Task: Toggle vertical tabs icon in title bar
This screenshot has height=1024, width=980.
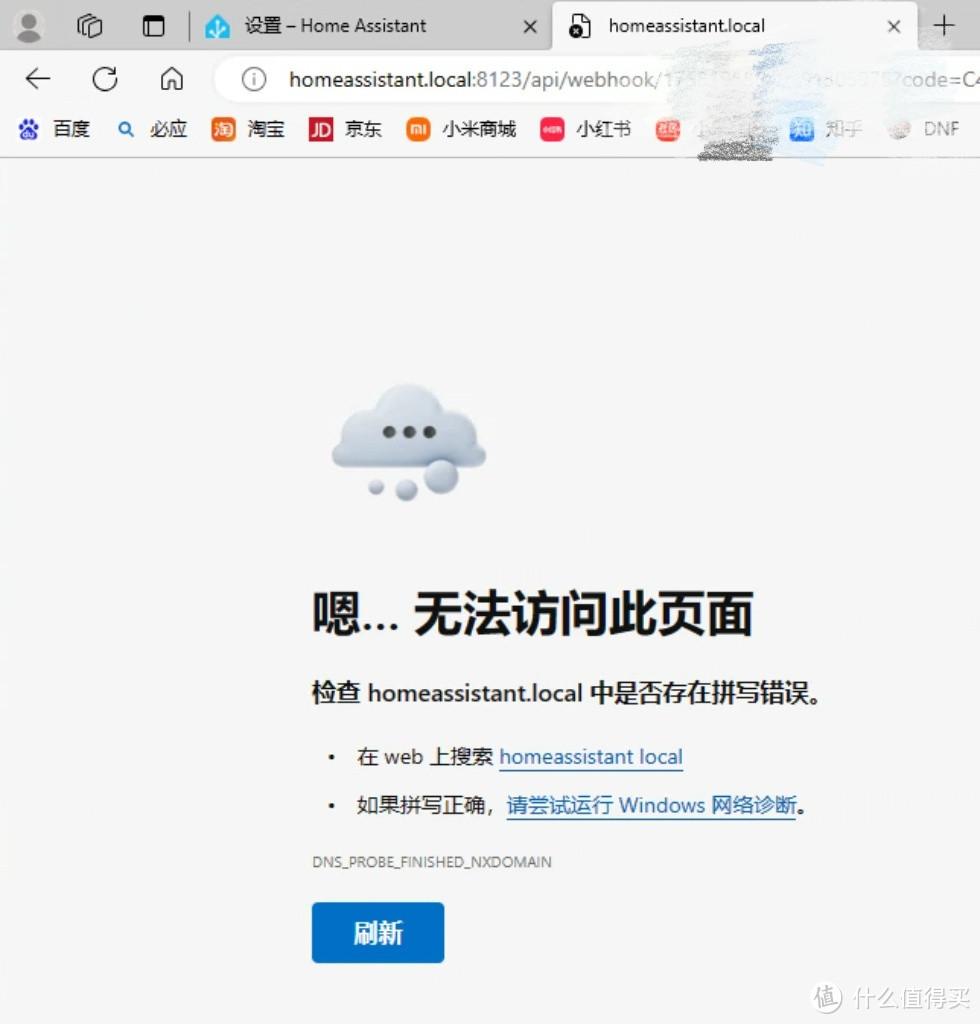Action: [152, 26]
